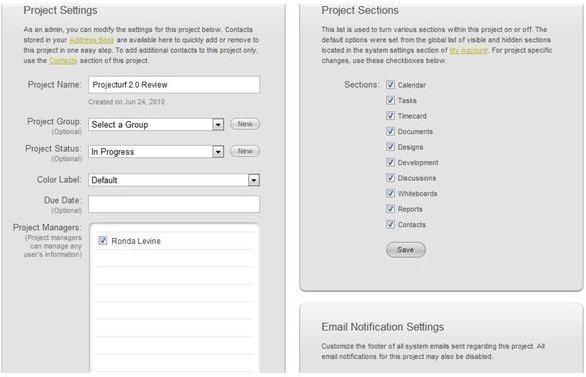Click the Project Settings heading

pos(60,10)
